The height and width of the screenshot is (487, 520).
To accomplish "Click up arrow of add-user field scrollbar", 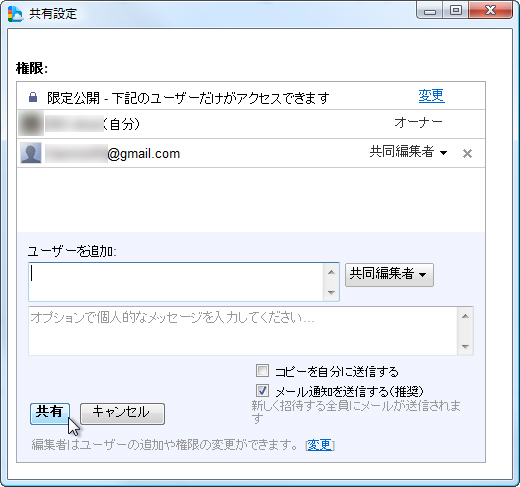I will [x=331, y=272].
